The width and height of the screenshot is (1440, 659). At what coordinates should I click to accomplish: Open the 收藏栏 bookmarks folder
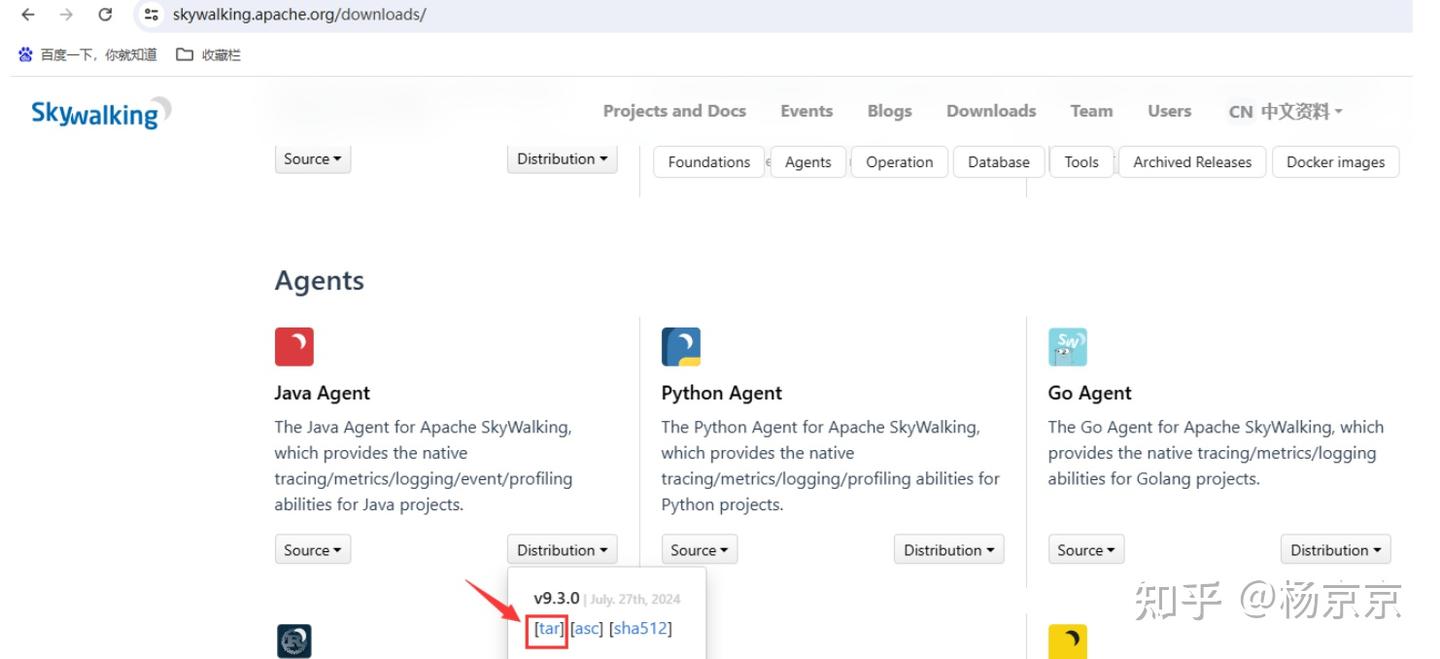pyautogui.click(x=209, y=55)
